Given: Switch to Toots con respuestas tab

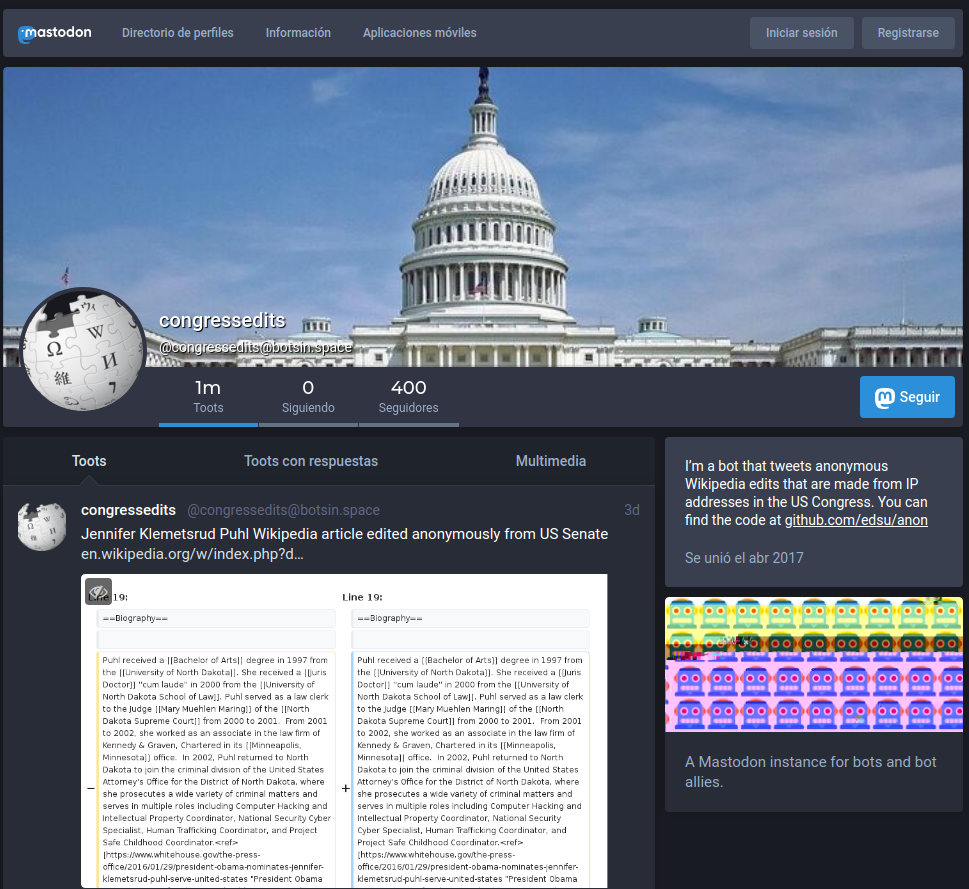Looking at the screenshot, I should tap(311, 461).
